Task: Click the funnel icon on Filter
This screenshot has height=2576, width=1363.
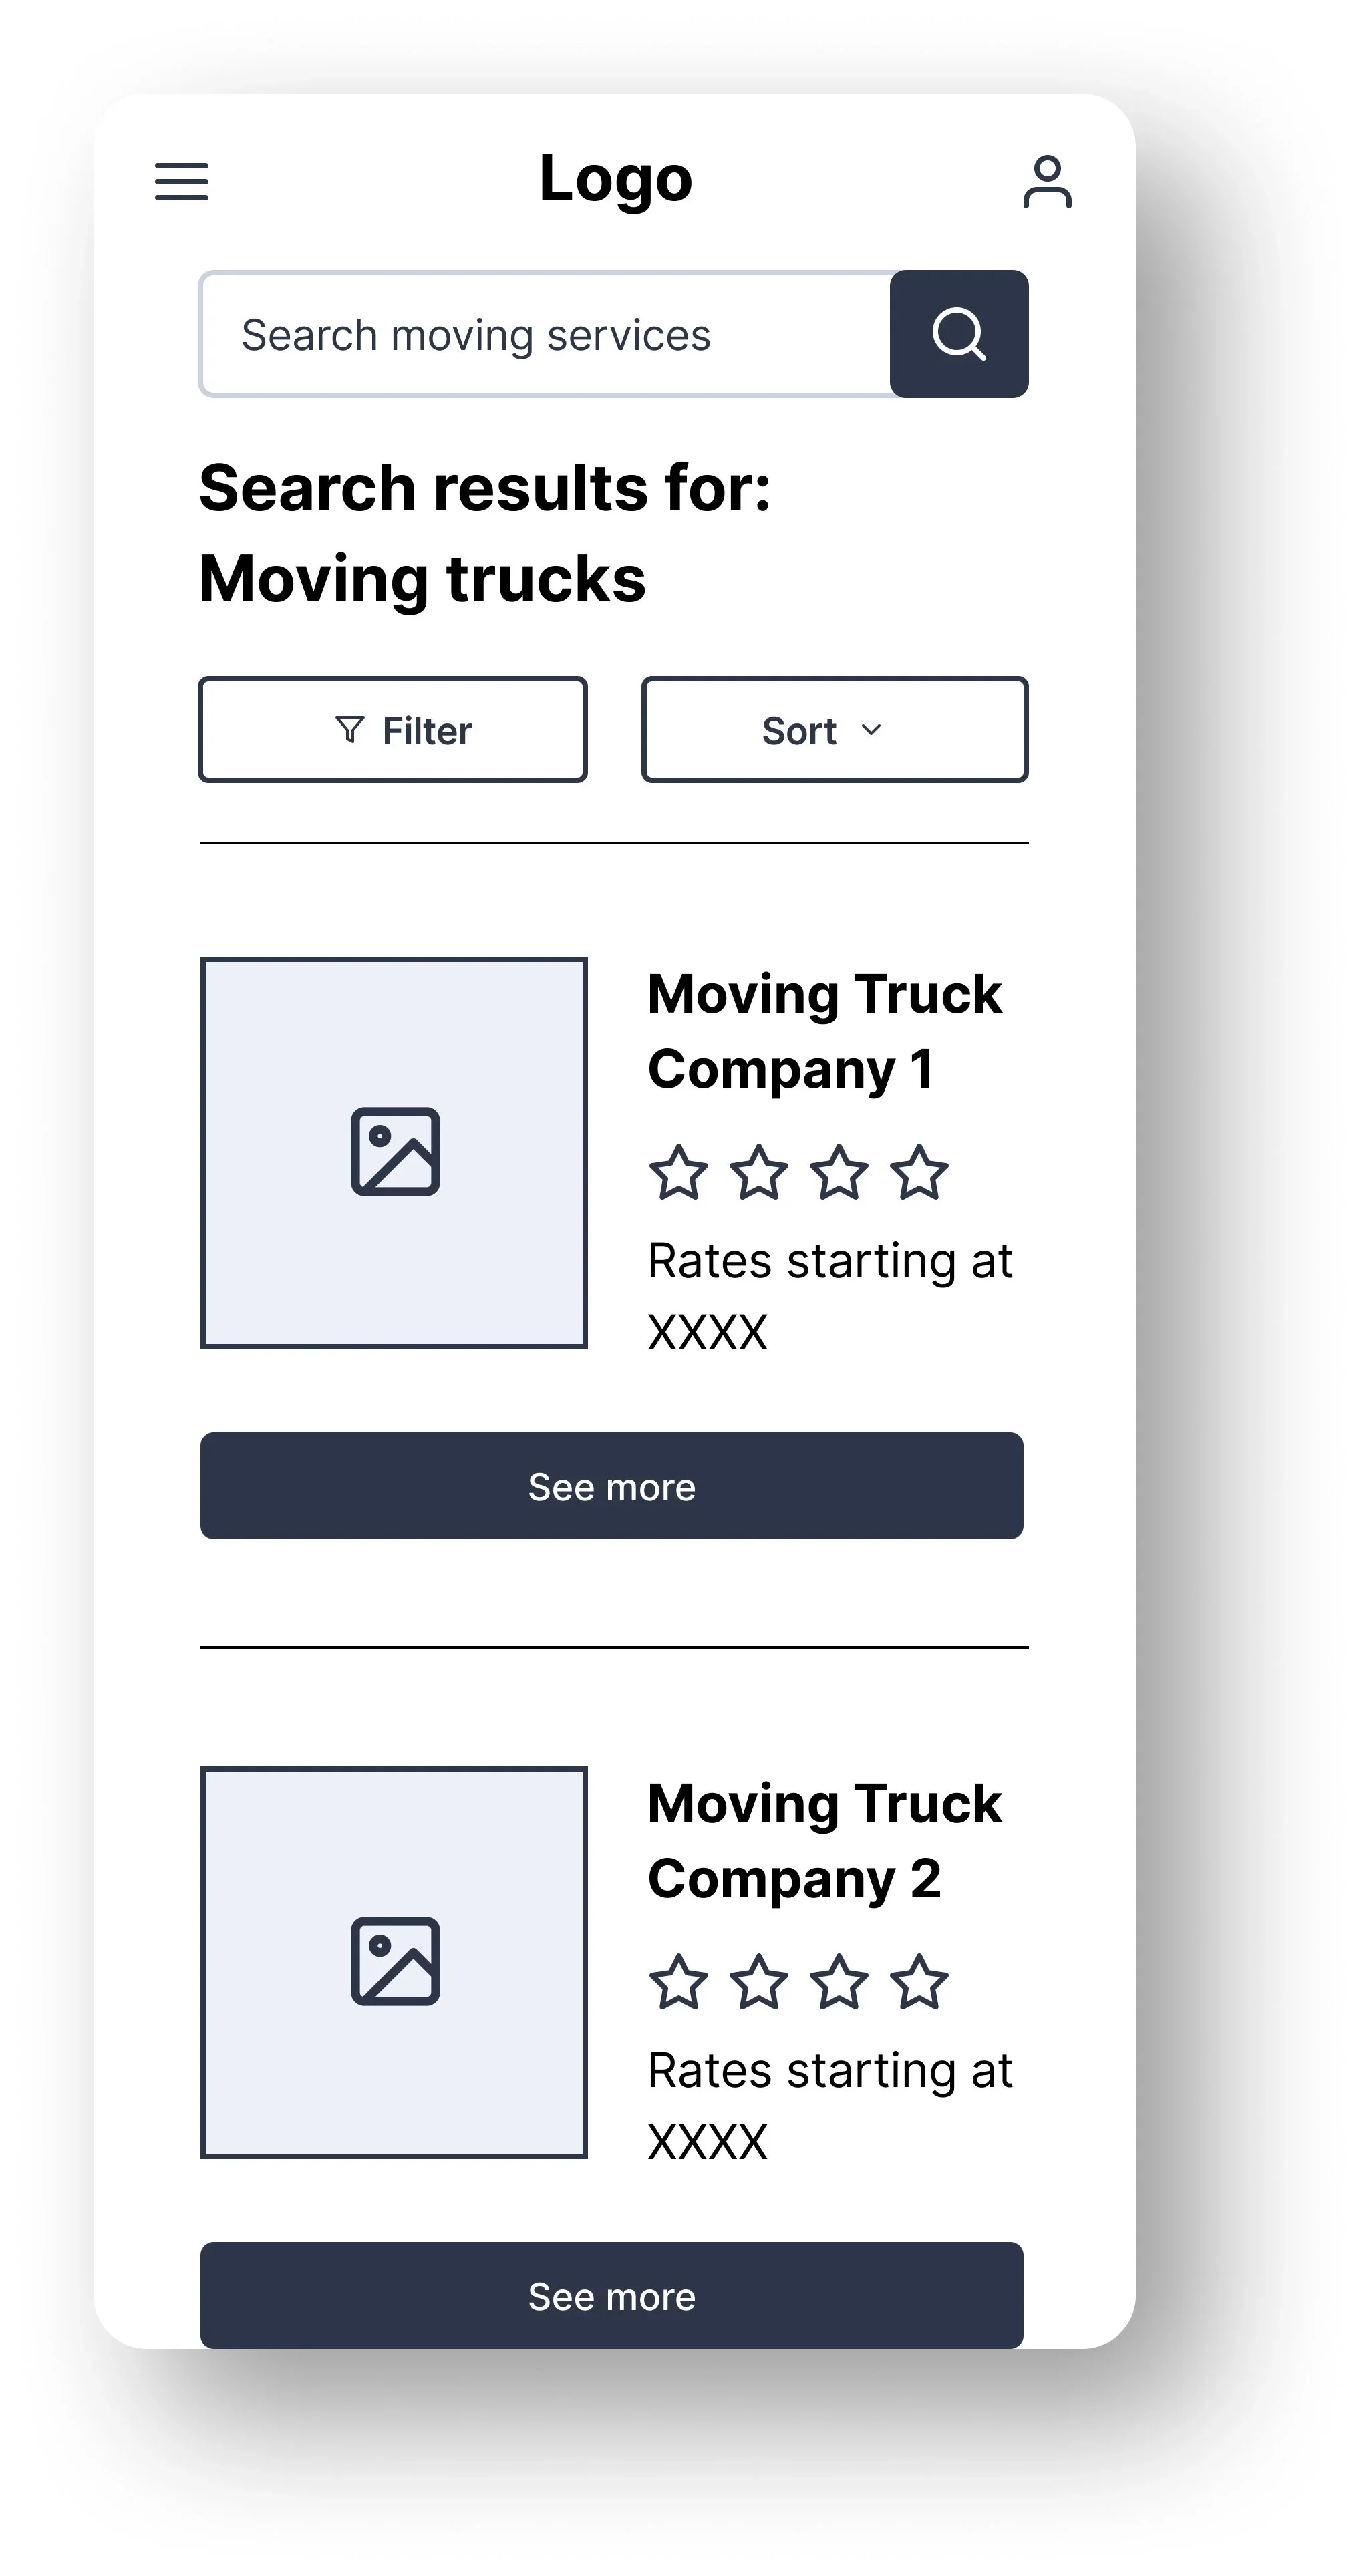Action: pyautogui.click(x=349, y=729)
